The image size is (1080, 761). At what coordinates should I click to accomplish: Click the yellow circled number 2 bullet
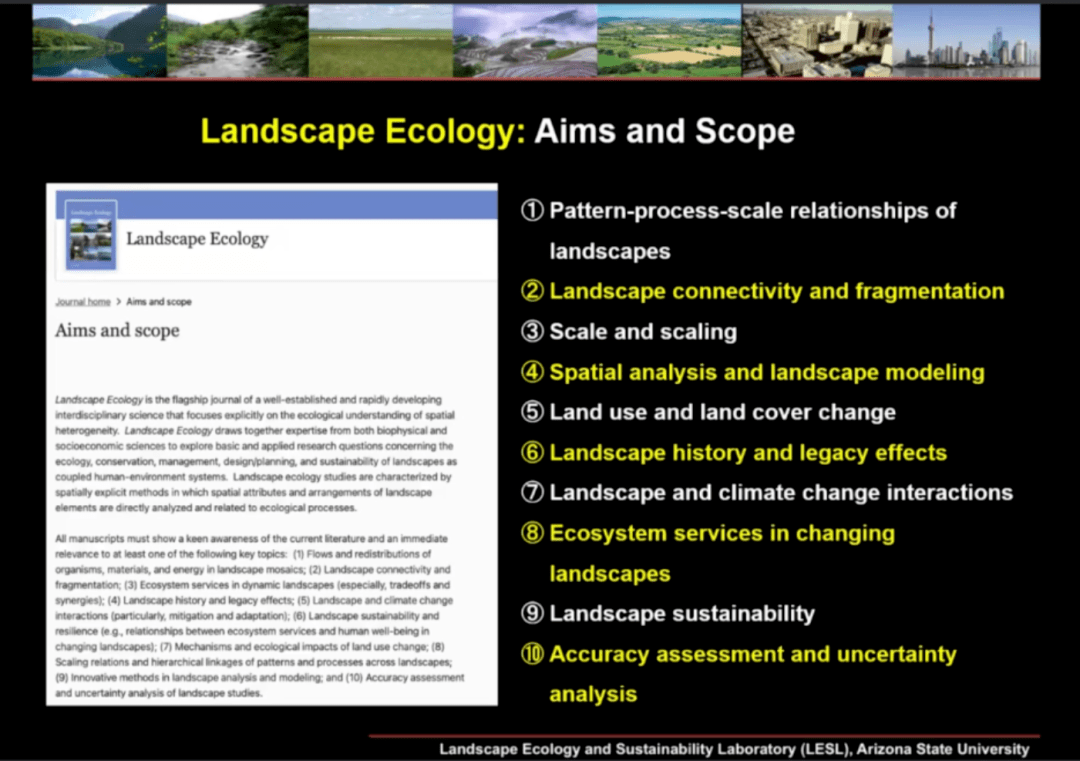point(533,292)
